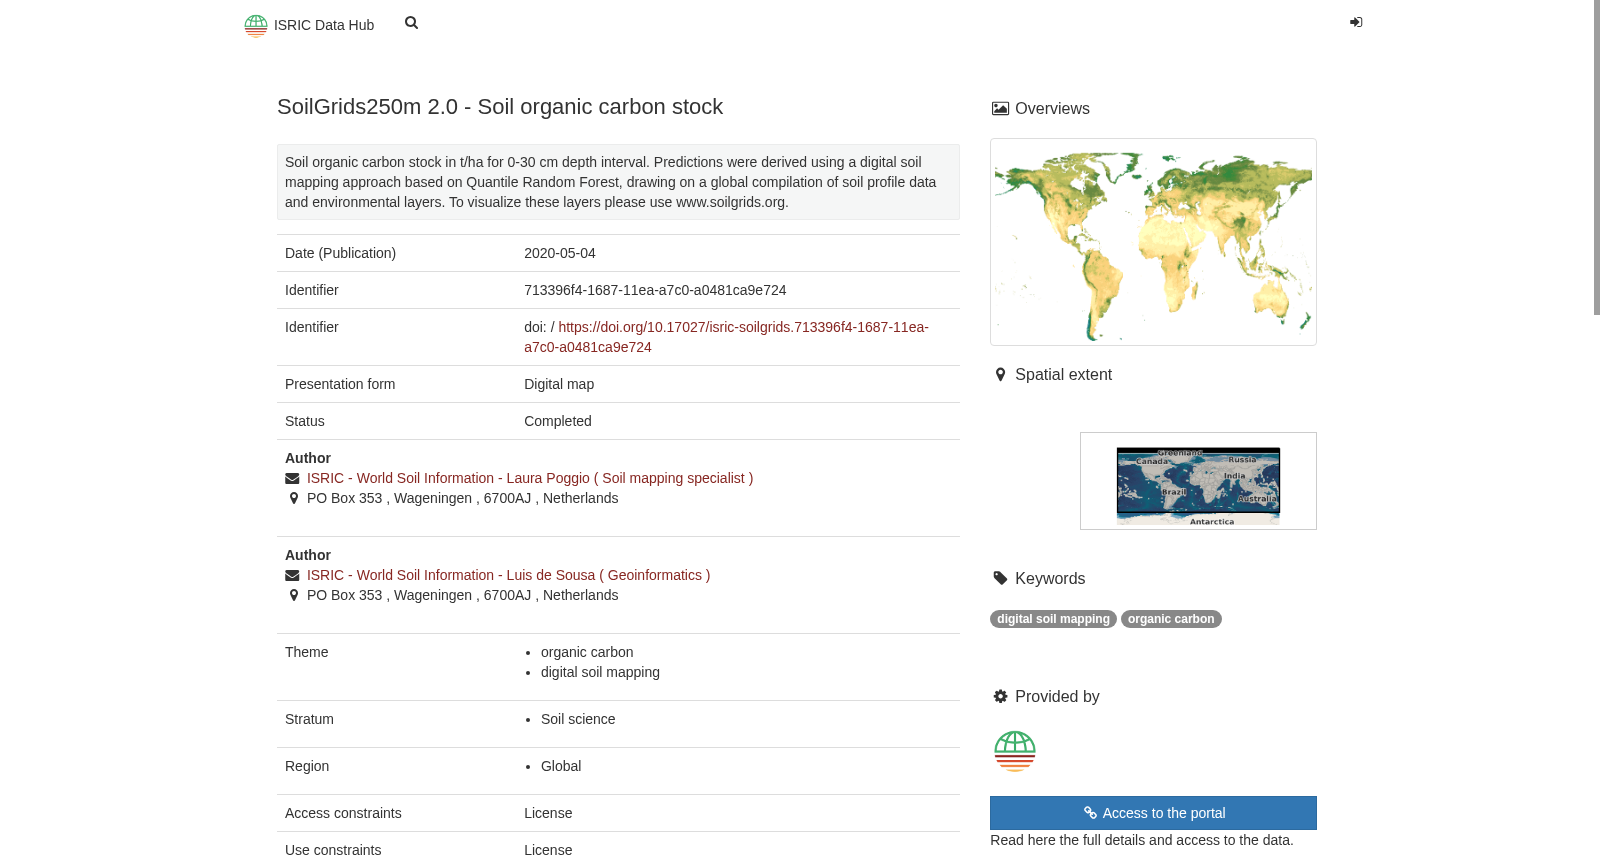Click map pin beside Luis de Sousa's address
1600x861 pixels.
pos(293,595)
